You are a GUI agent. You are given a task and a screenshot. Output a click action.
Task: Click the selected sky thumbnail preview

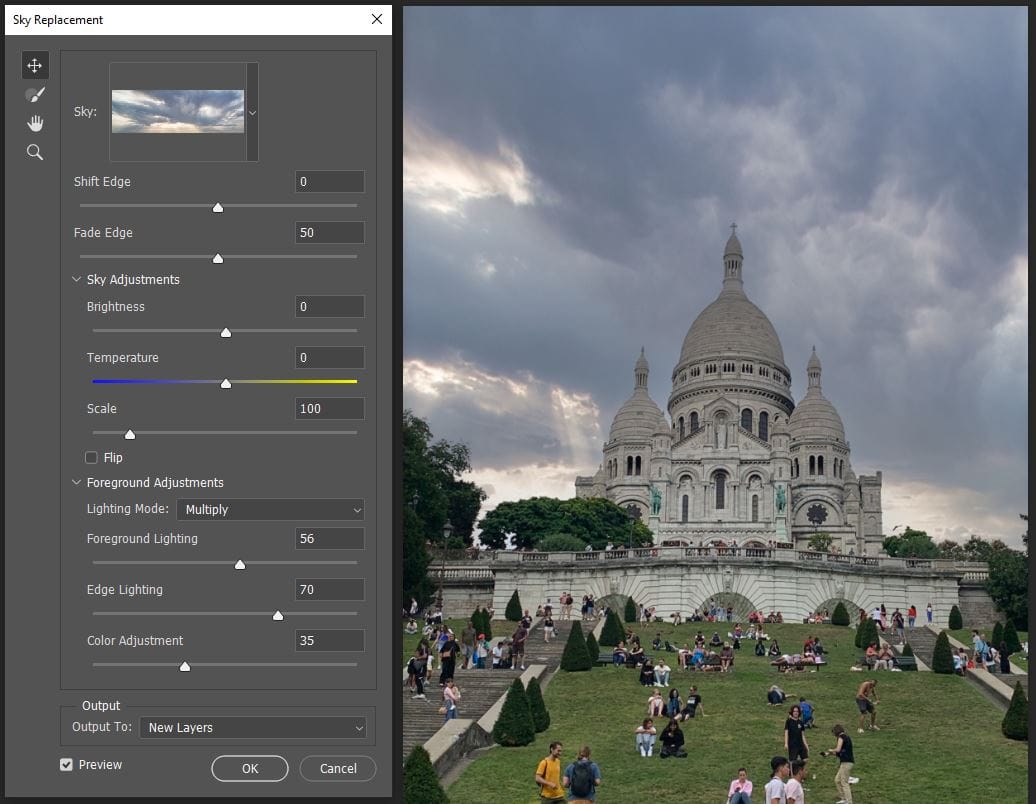click(178, 111)
